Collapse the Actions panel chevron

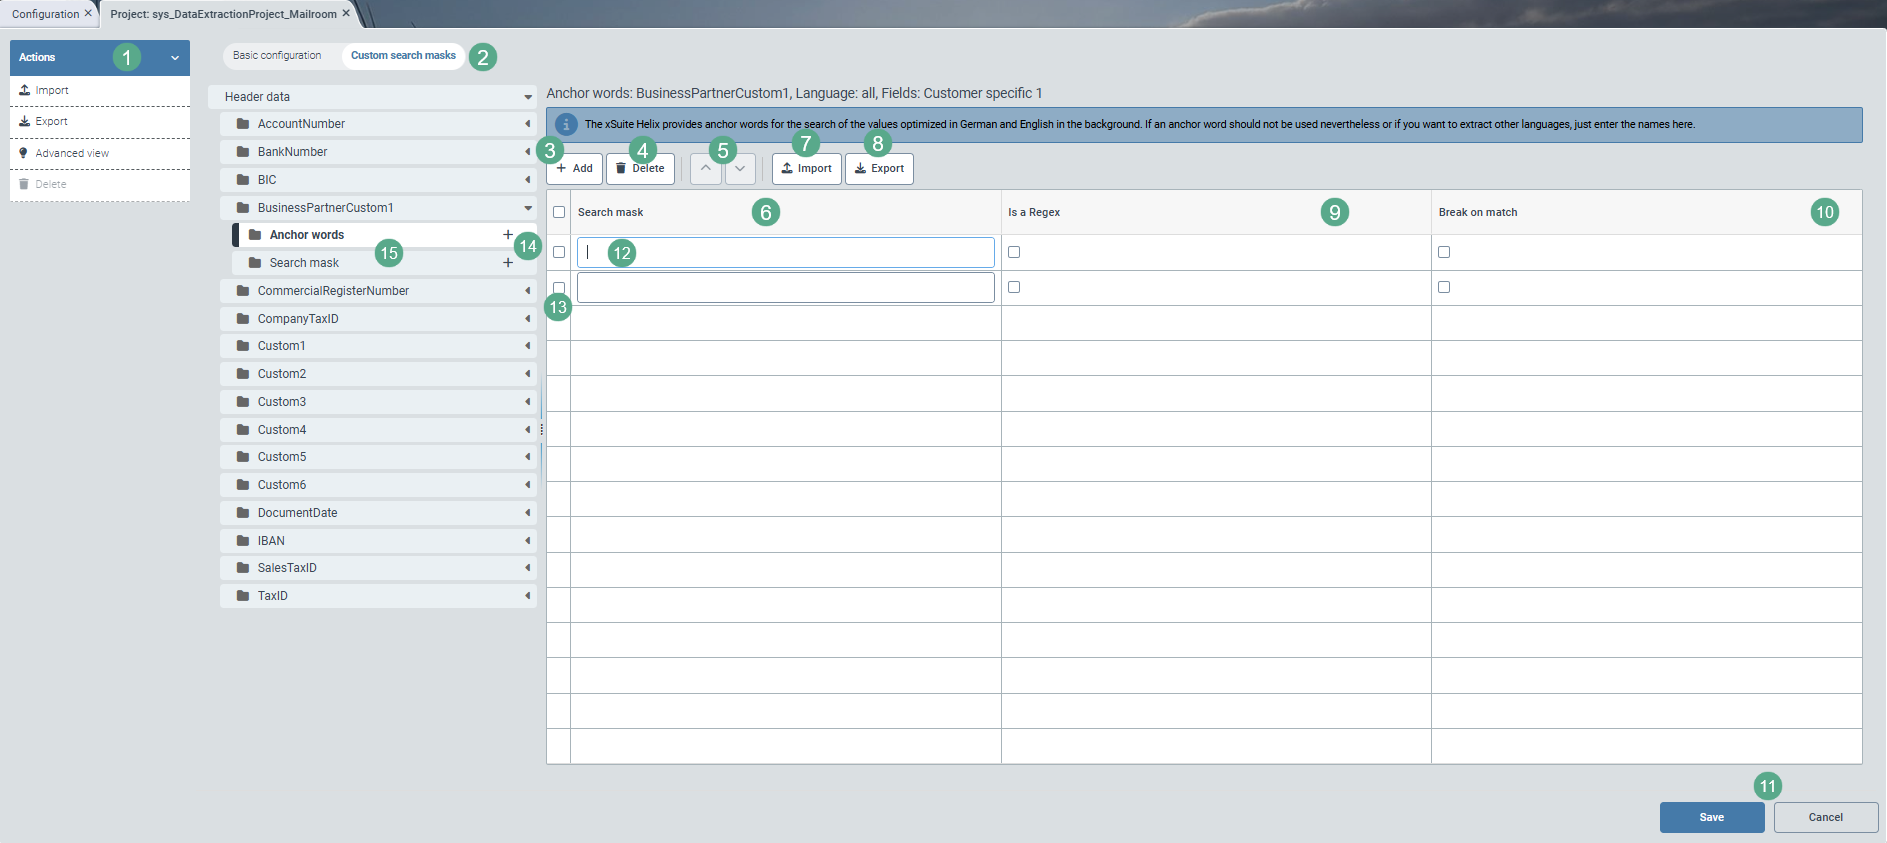[175, 58]
